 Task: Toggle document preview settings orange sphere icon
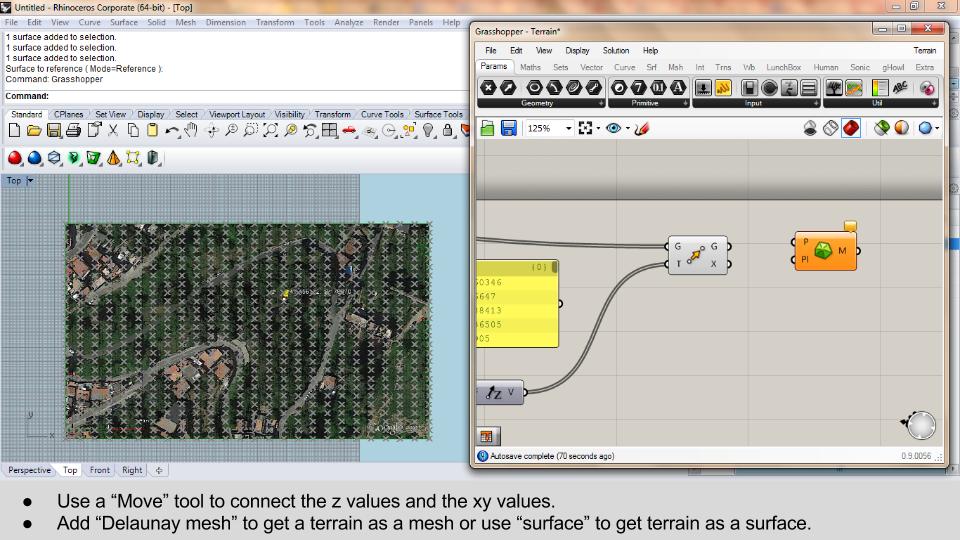902,128
